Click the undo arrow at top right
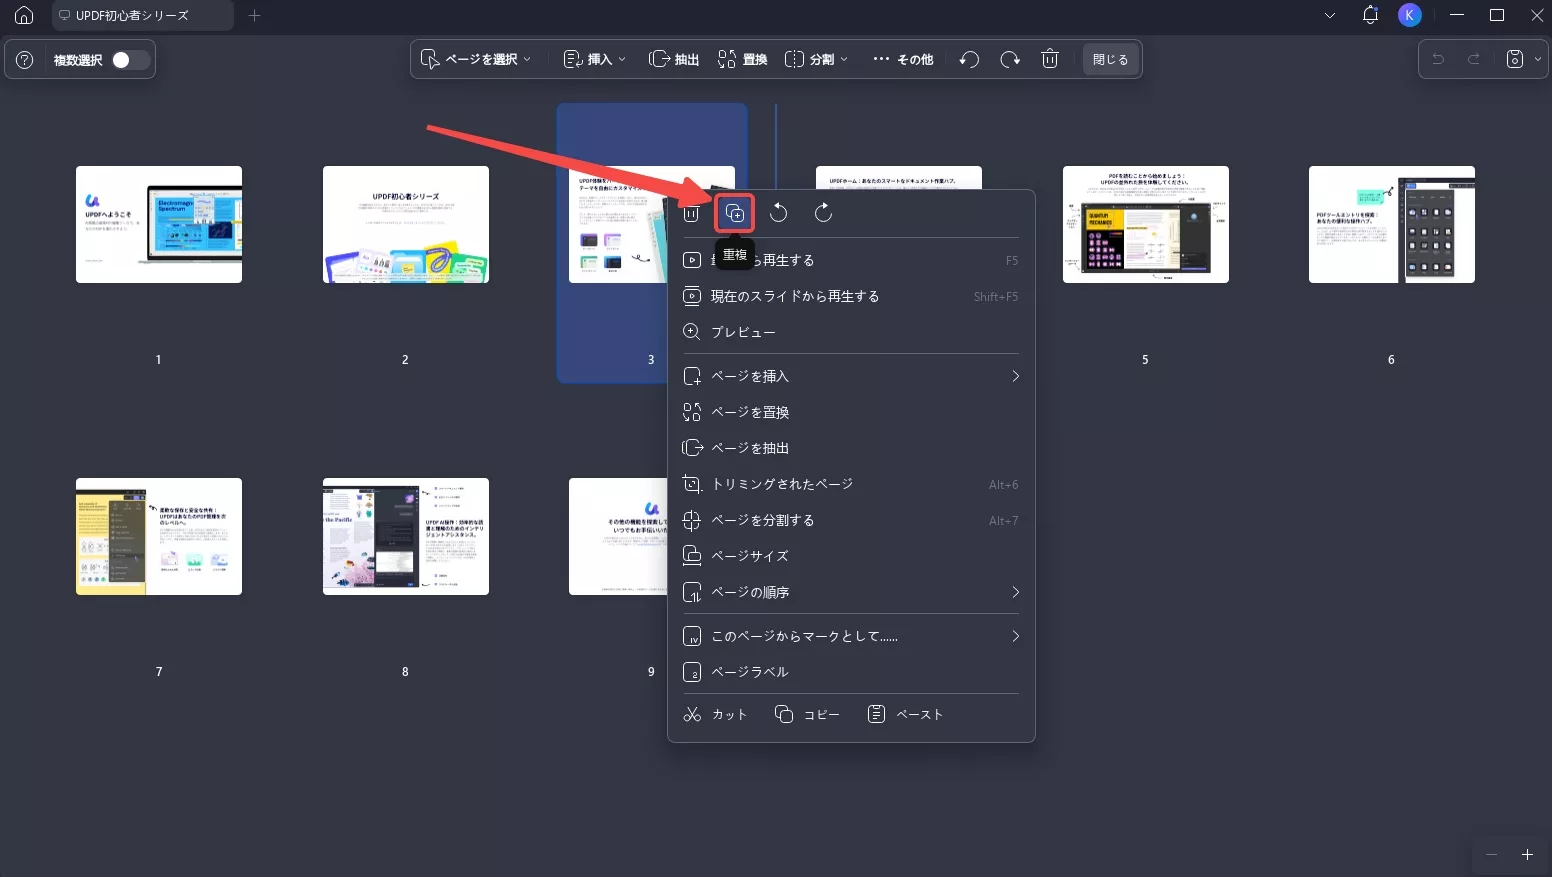 (1438, 60)
